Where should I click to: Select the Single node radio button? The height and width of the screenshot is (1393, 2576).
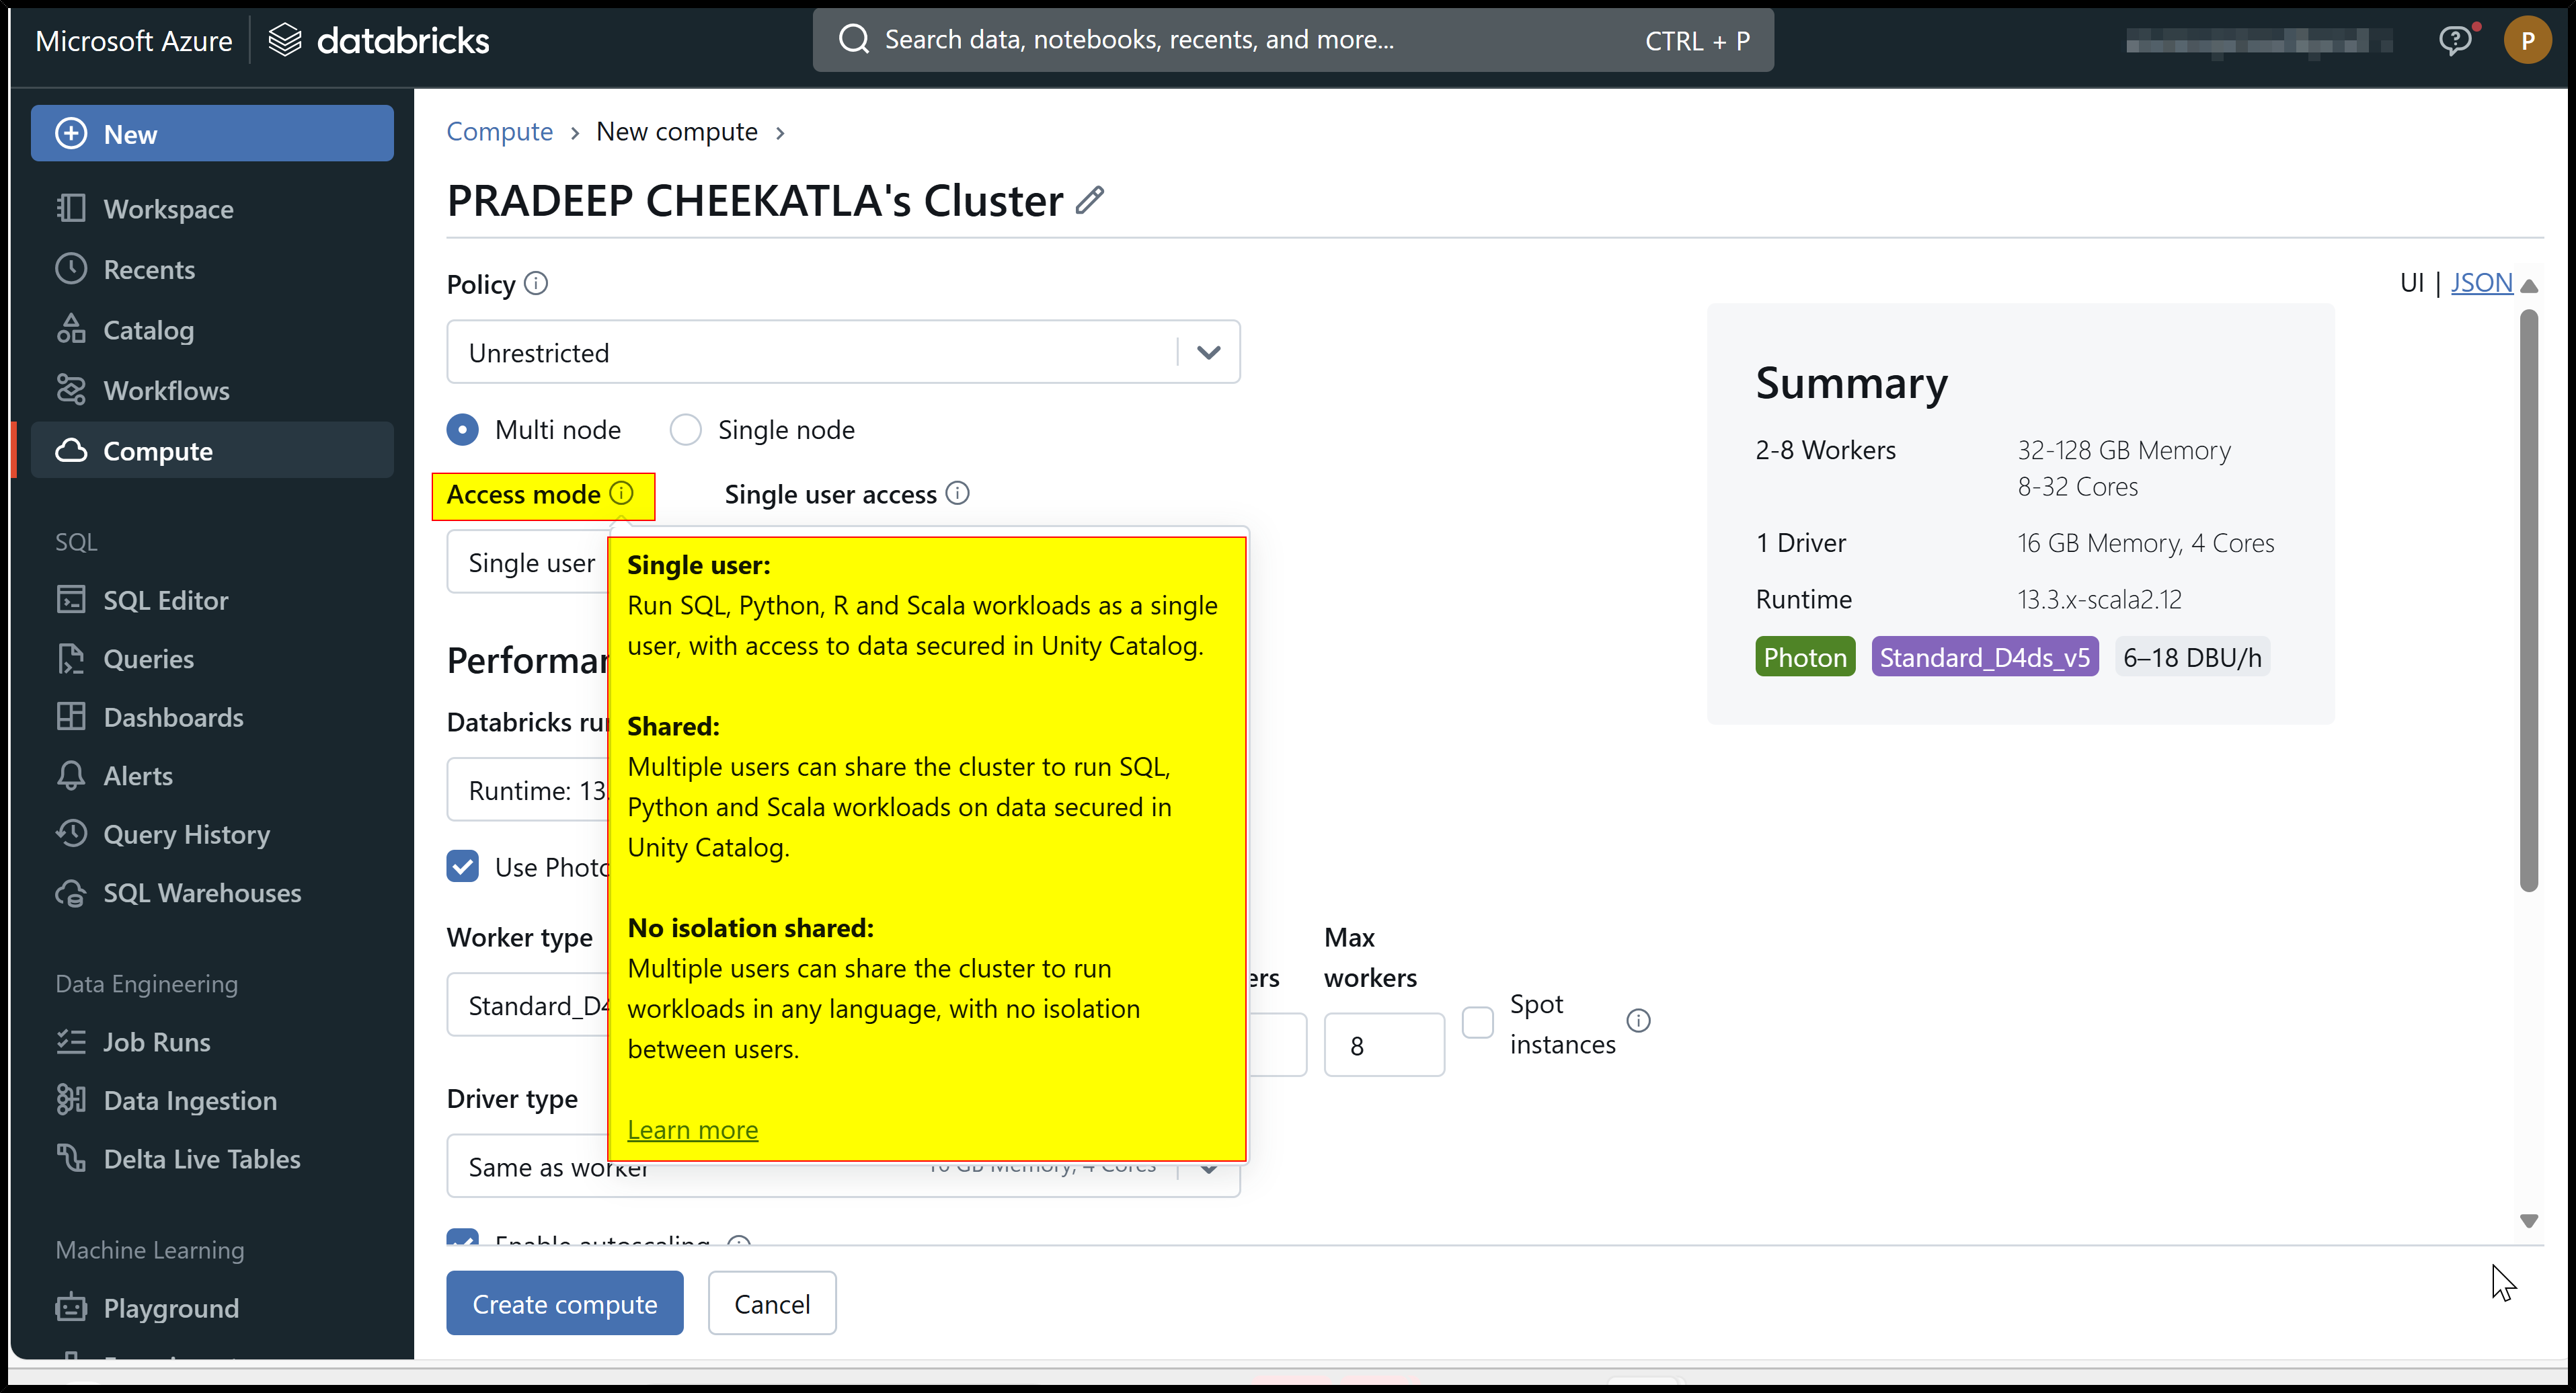[x=685, y=430]
